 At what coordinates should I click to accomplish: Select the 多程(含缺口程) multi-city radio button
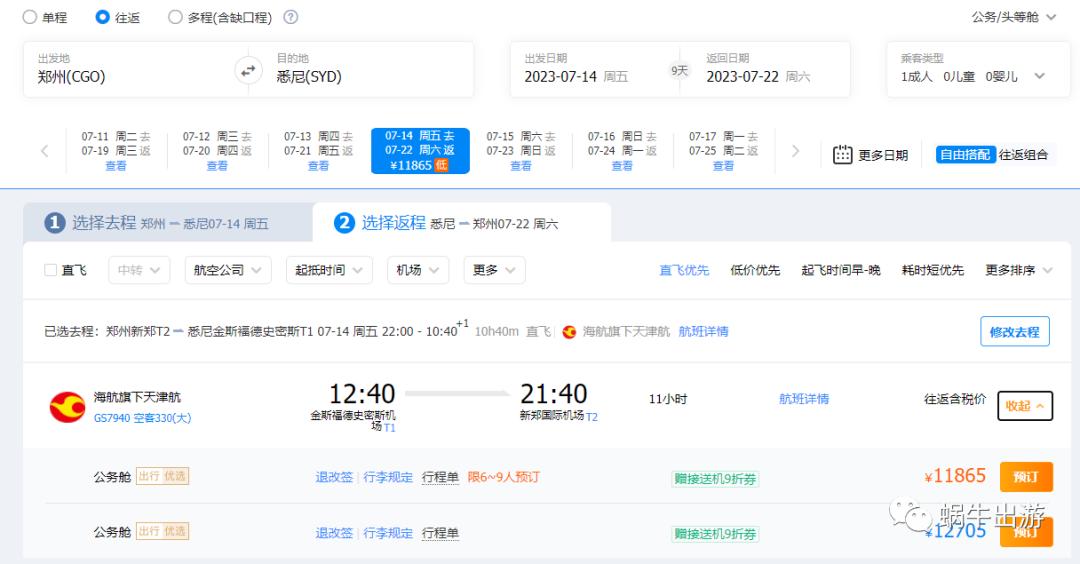point(175,17)
